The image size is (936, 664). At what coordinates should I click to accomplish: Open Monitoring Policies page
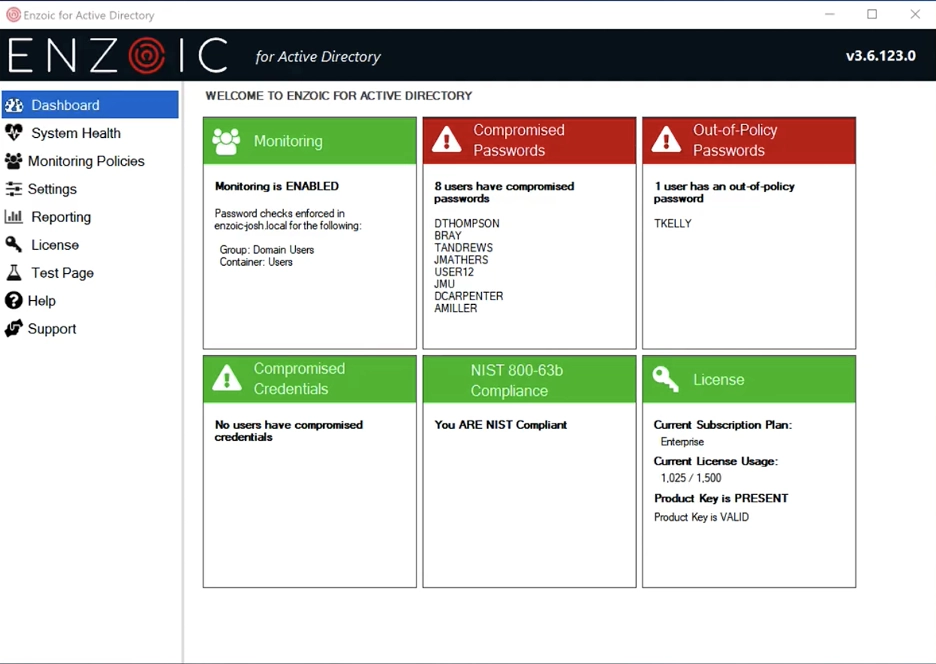(x=84, y=160)
